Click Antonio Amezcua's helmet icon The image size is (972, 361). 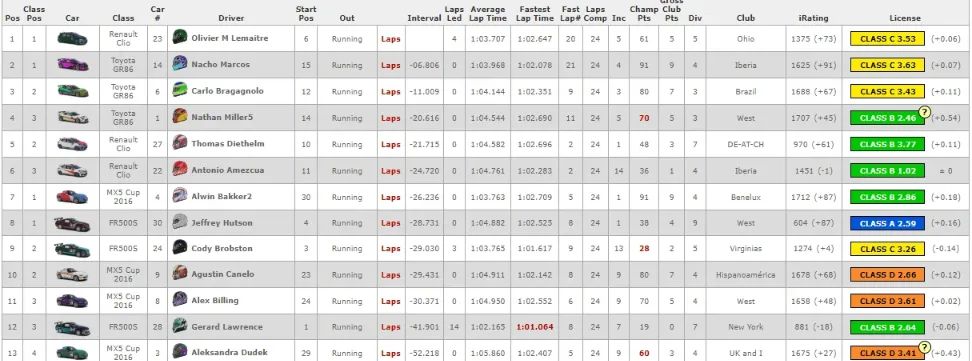coord(180,169)
